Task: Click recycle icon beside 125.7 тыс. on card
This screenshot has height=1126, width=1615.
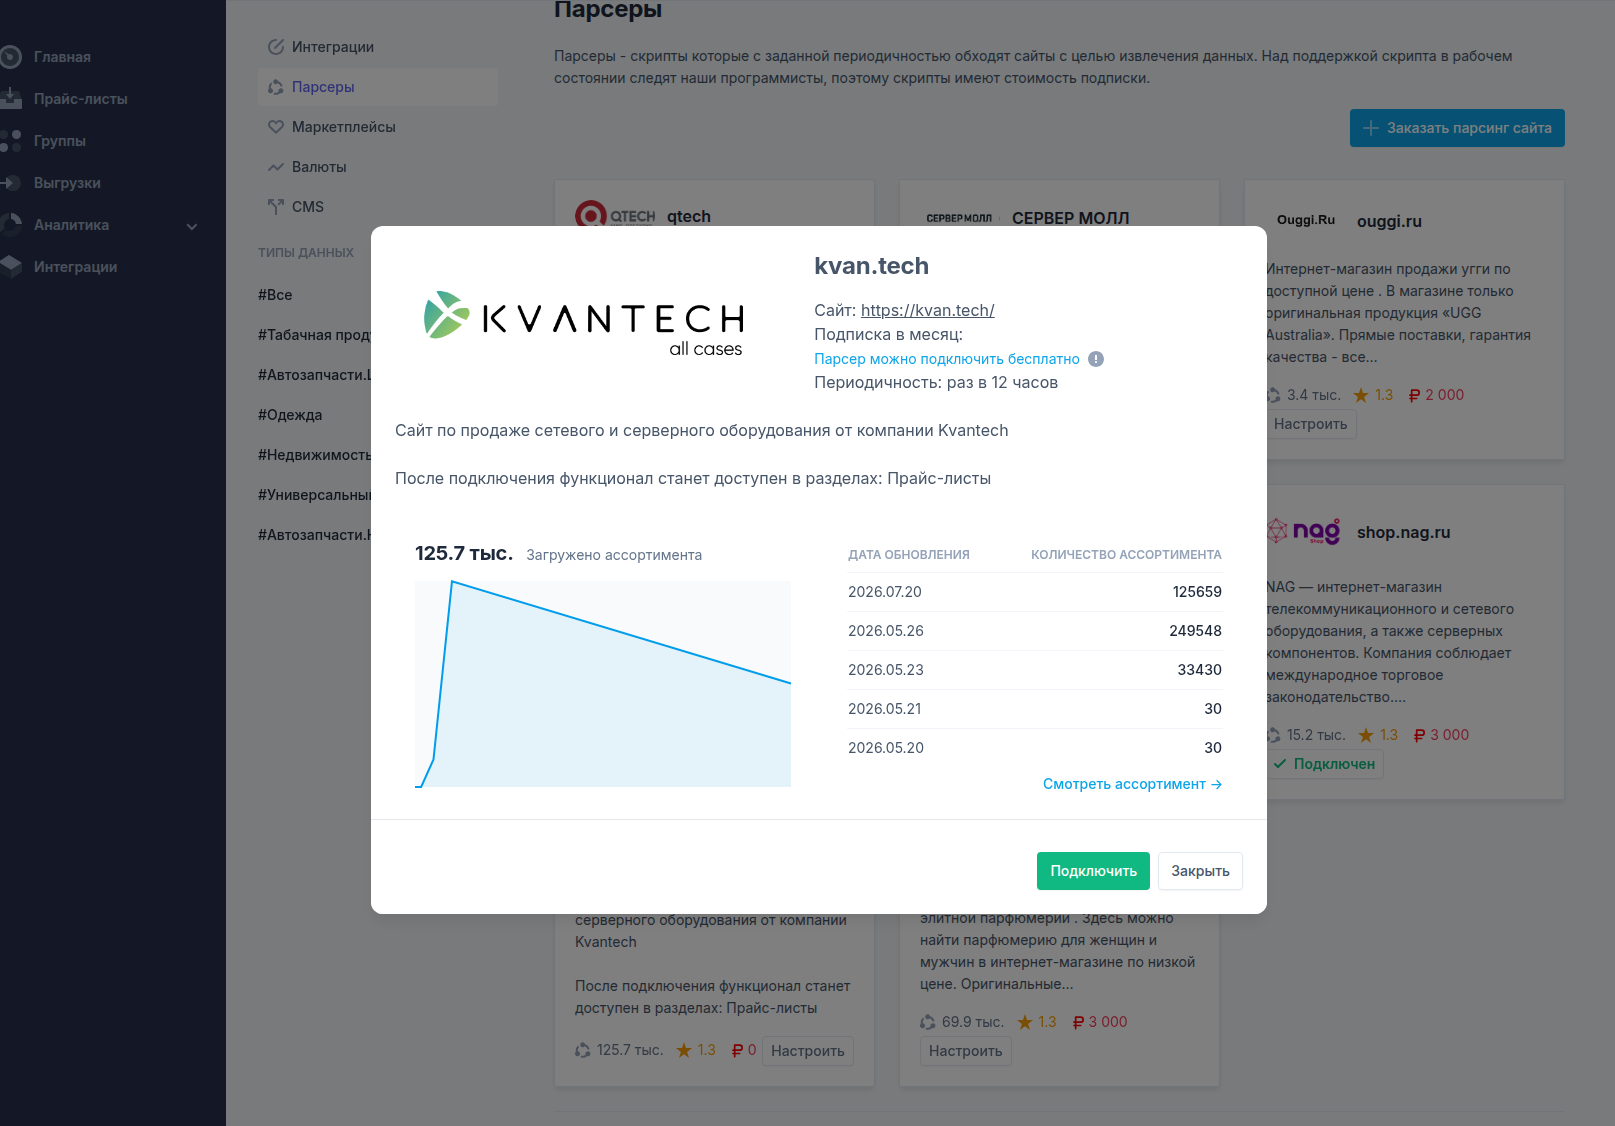Action: coord(583,1050)
